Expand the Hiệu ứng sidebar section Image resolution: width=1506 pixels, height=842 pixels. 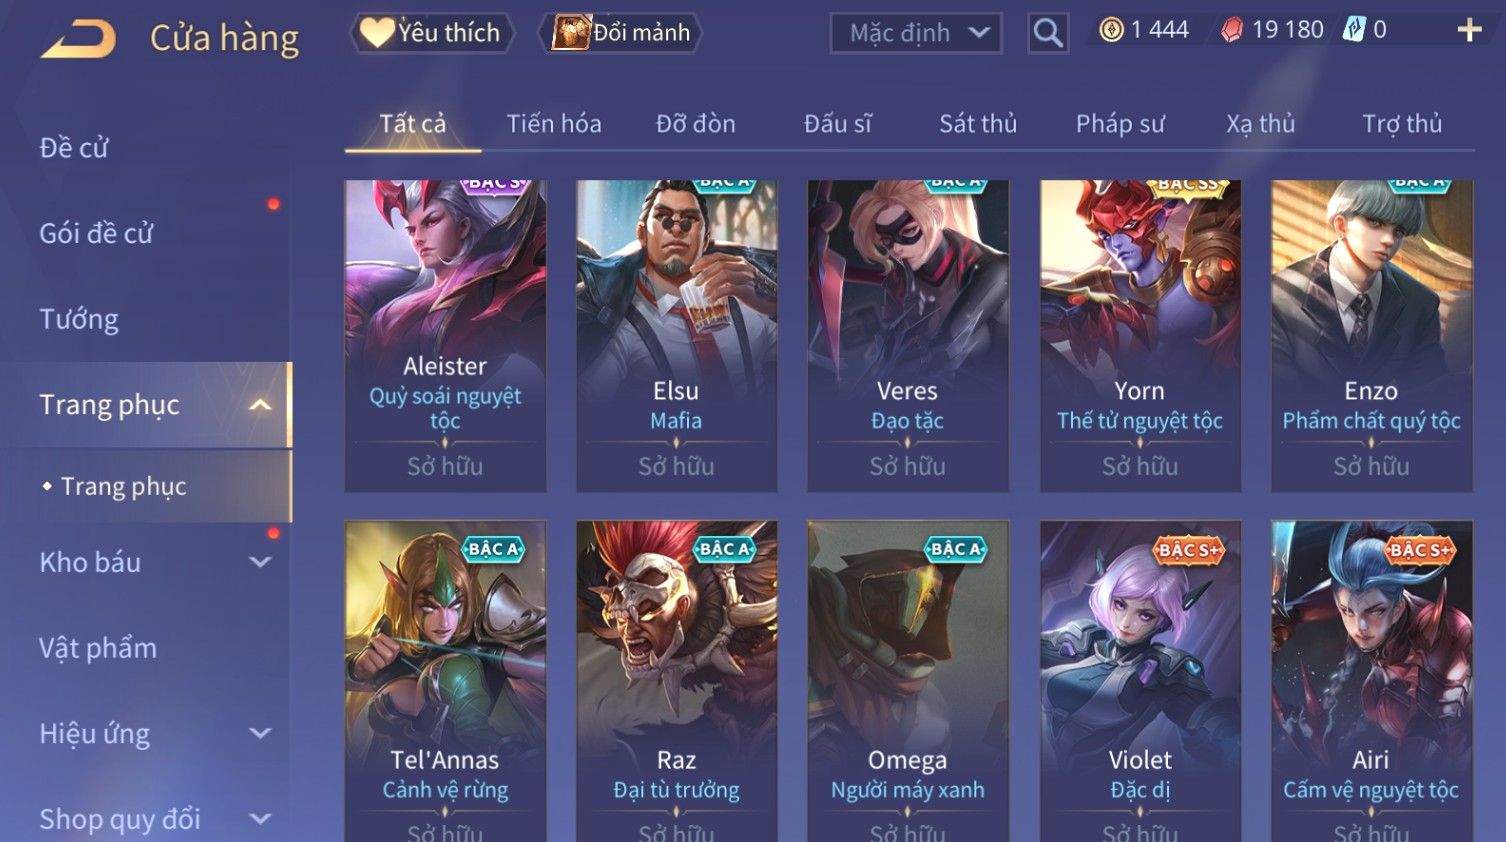260,733
